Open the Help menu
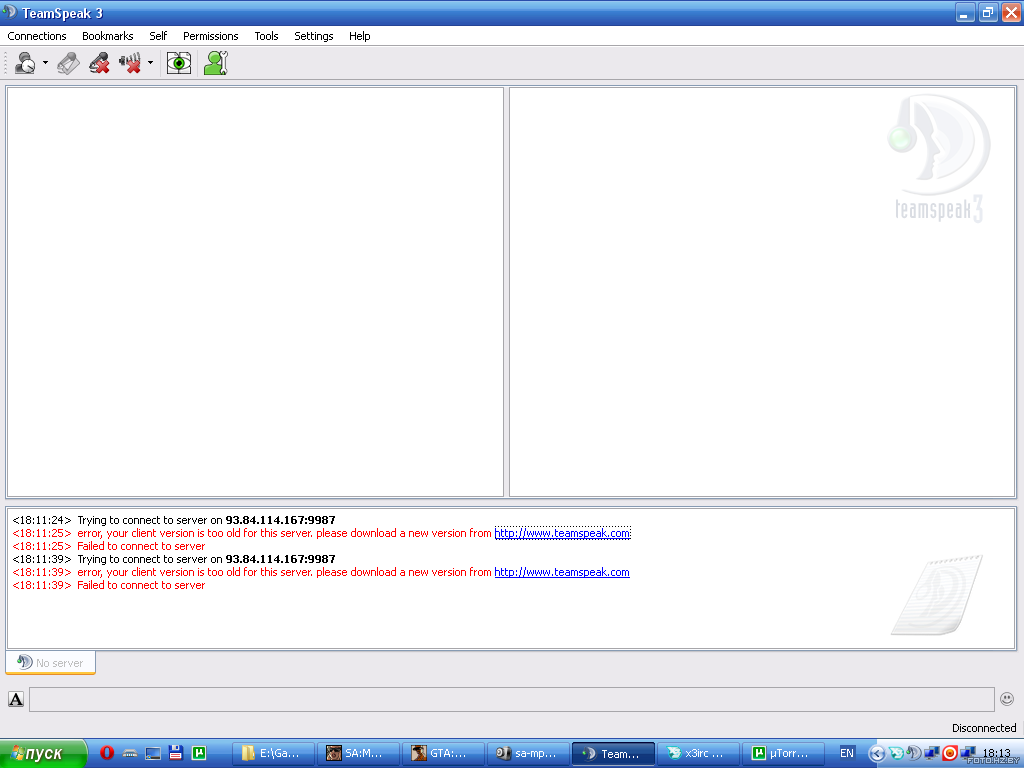1024x768 pixels. click(359, 36)
